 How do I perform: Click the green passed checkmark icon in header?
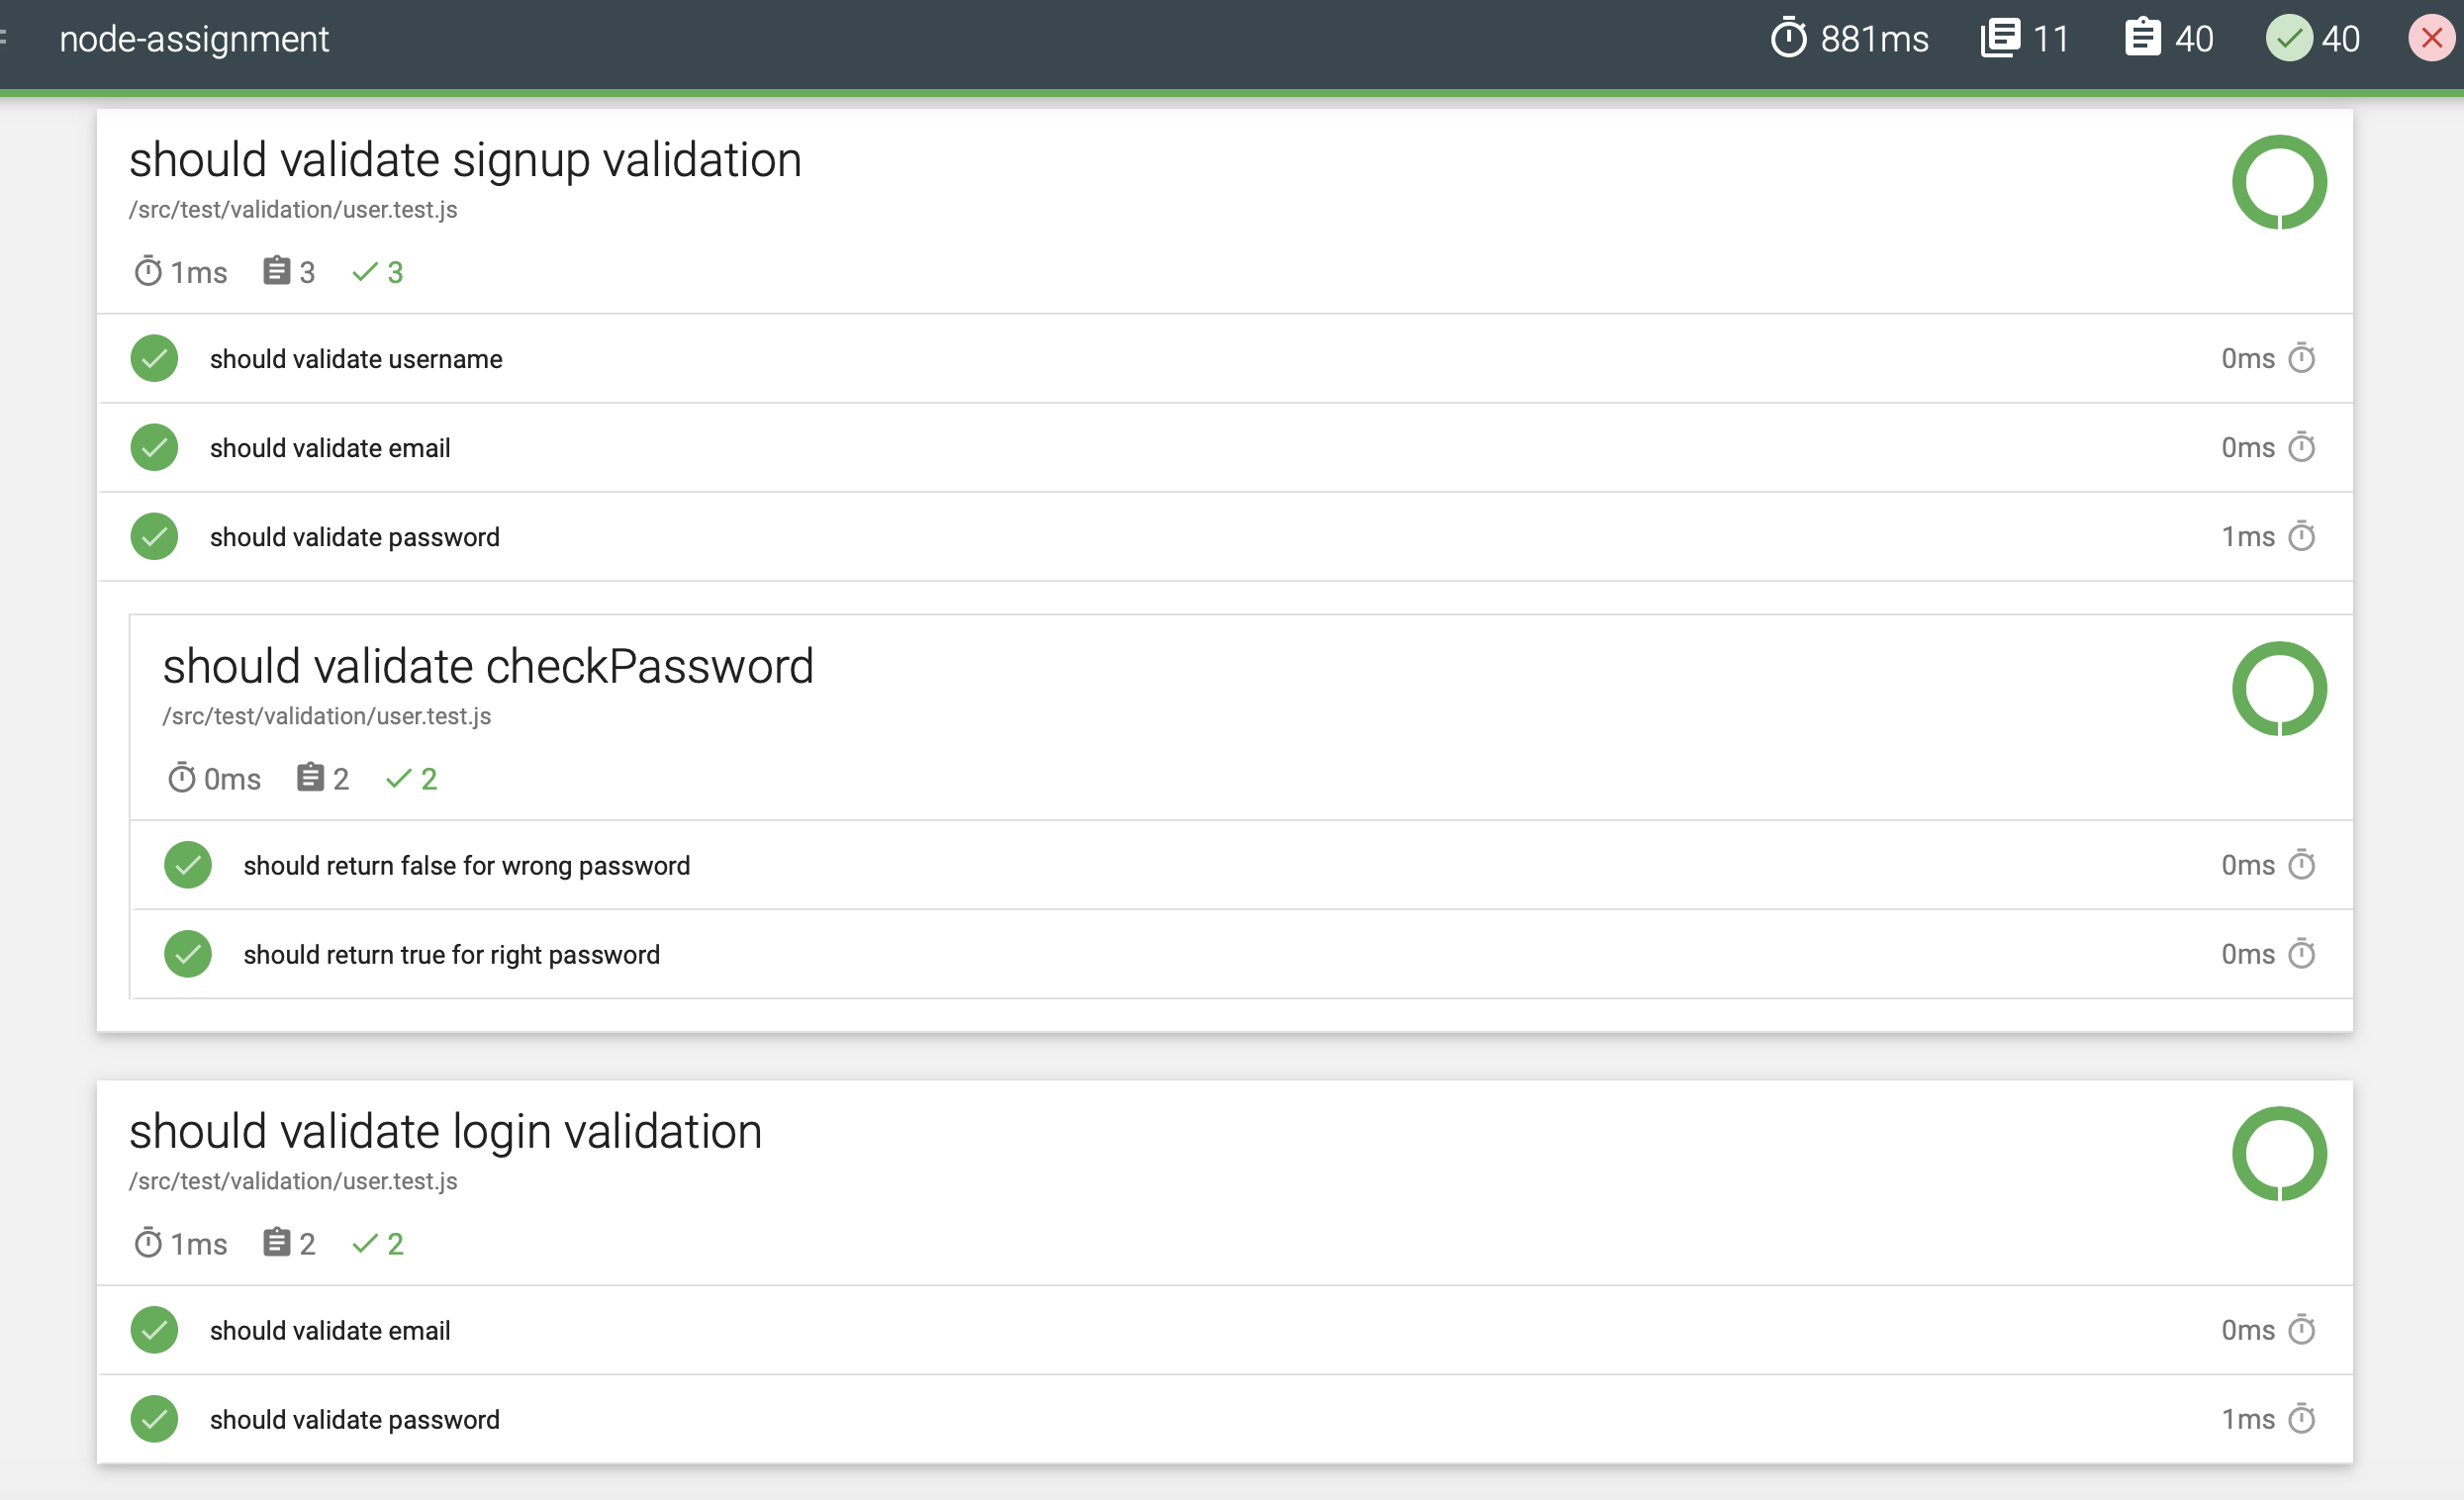pos(2288,38)
